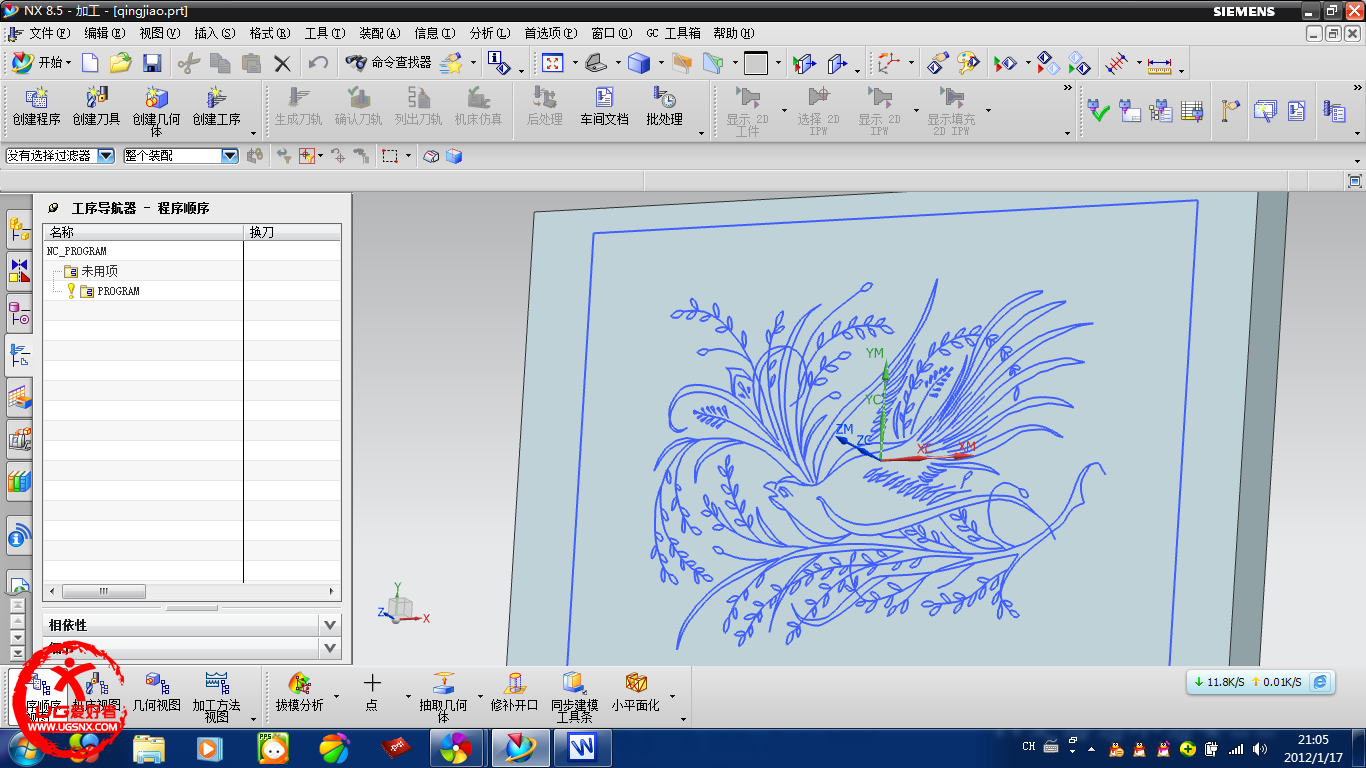Click the volume icon in the system tray
1366x768 pixels.
tap(1260, 748)
